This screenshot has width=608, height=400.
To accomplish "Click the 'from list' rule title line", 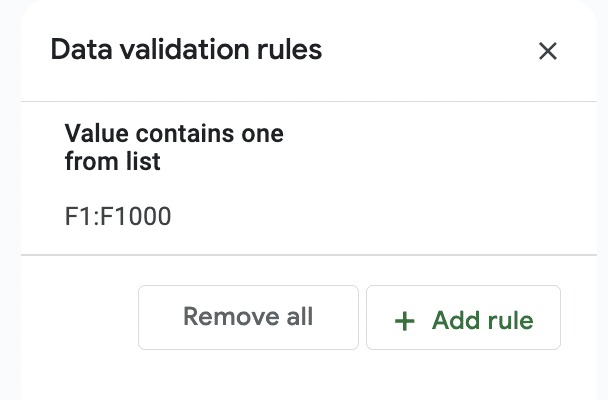I will 112,161.
